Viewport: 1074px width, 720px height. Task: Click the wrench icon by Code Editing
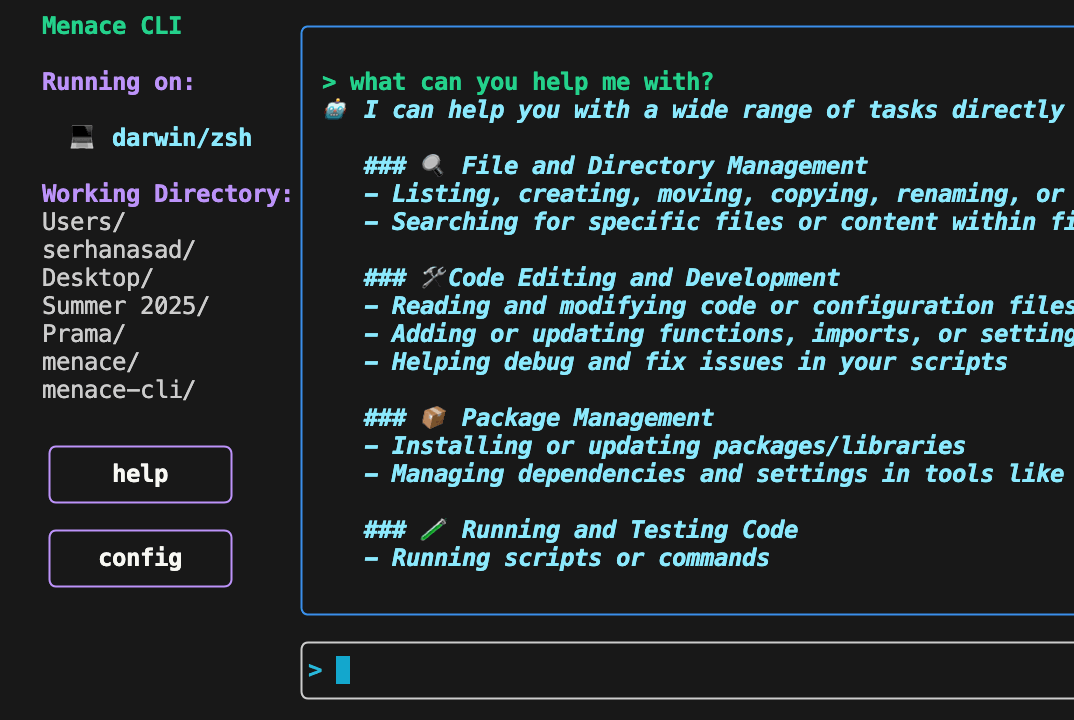(432, 278)
